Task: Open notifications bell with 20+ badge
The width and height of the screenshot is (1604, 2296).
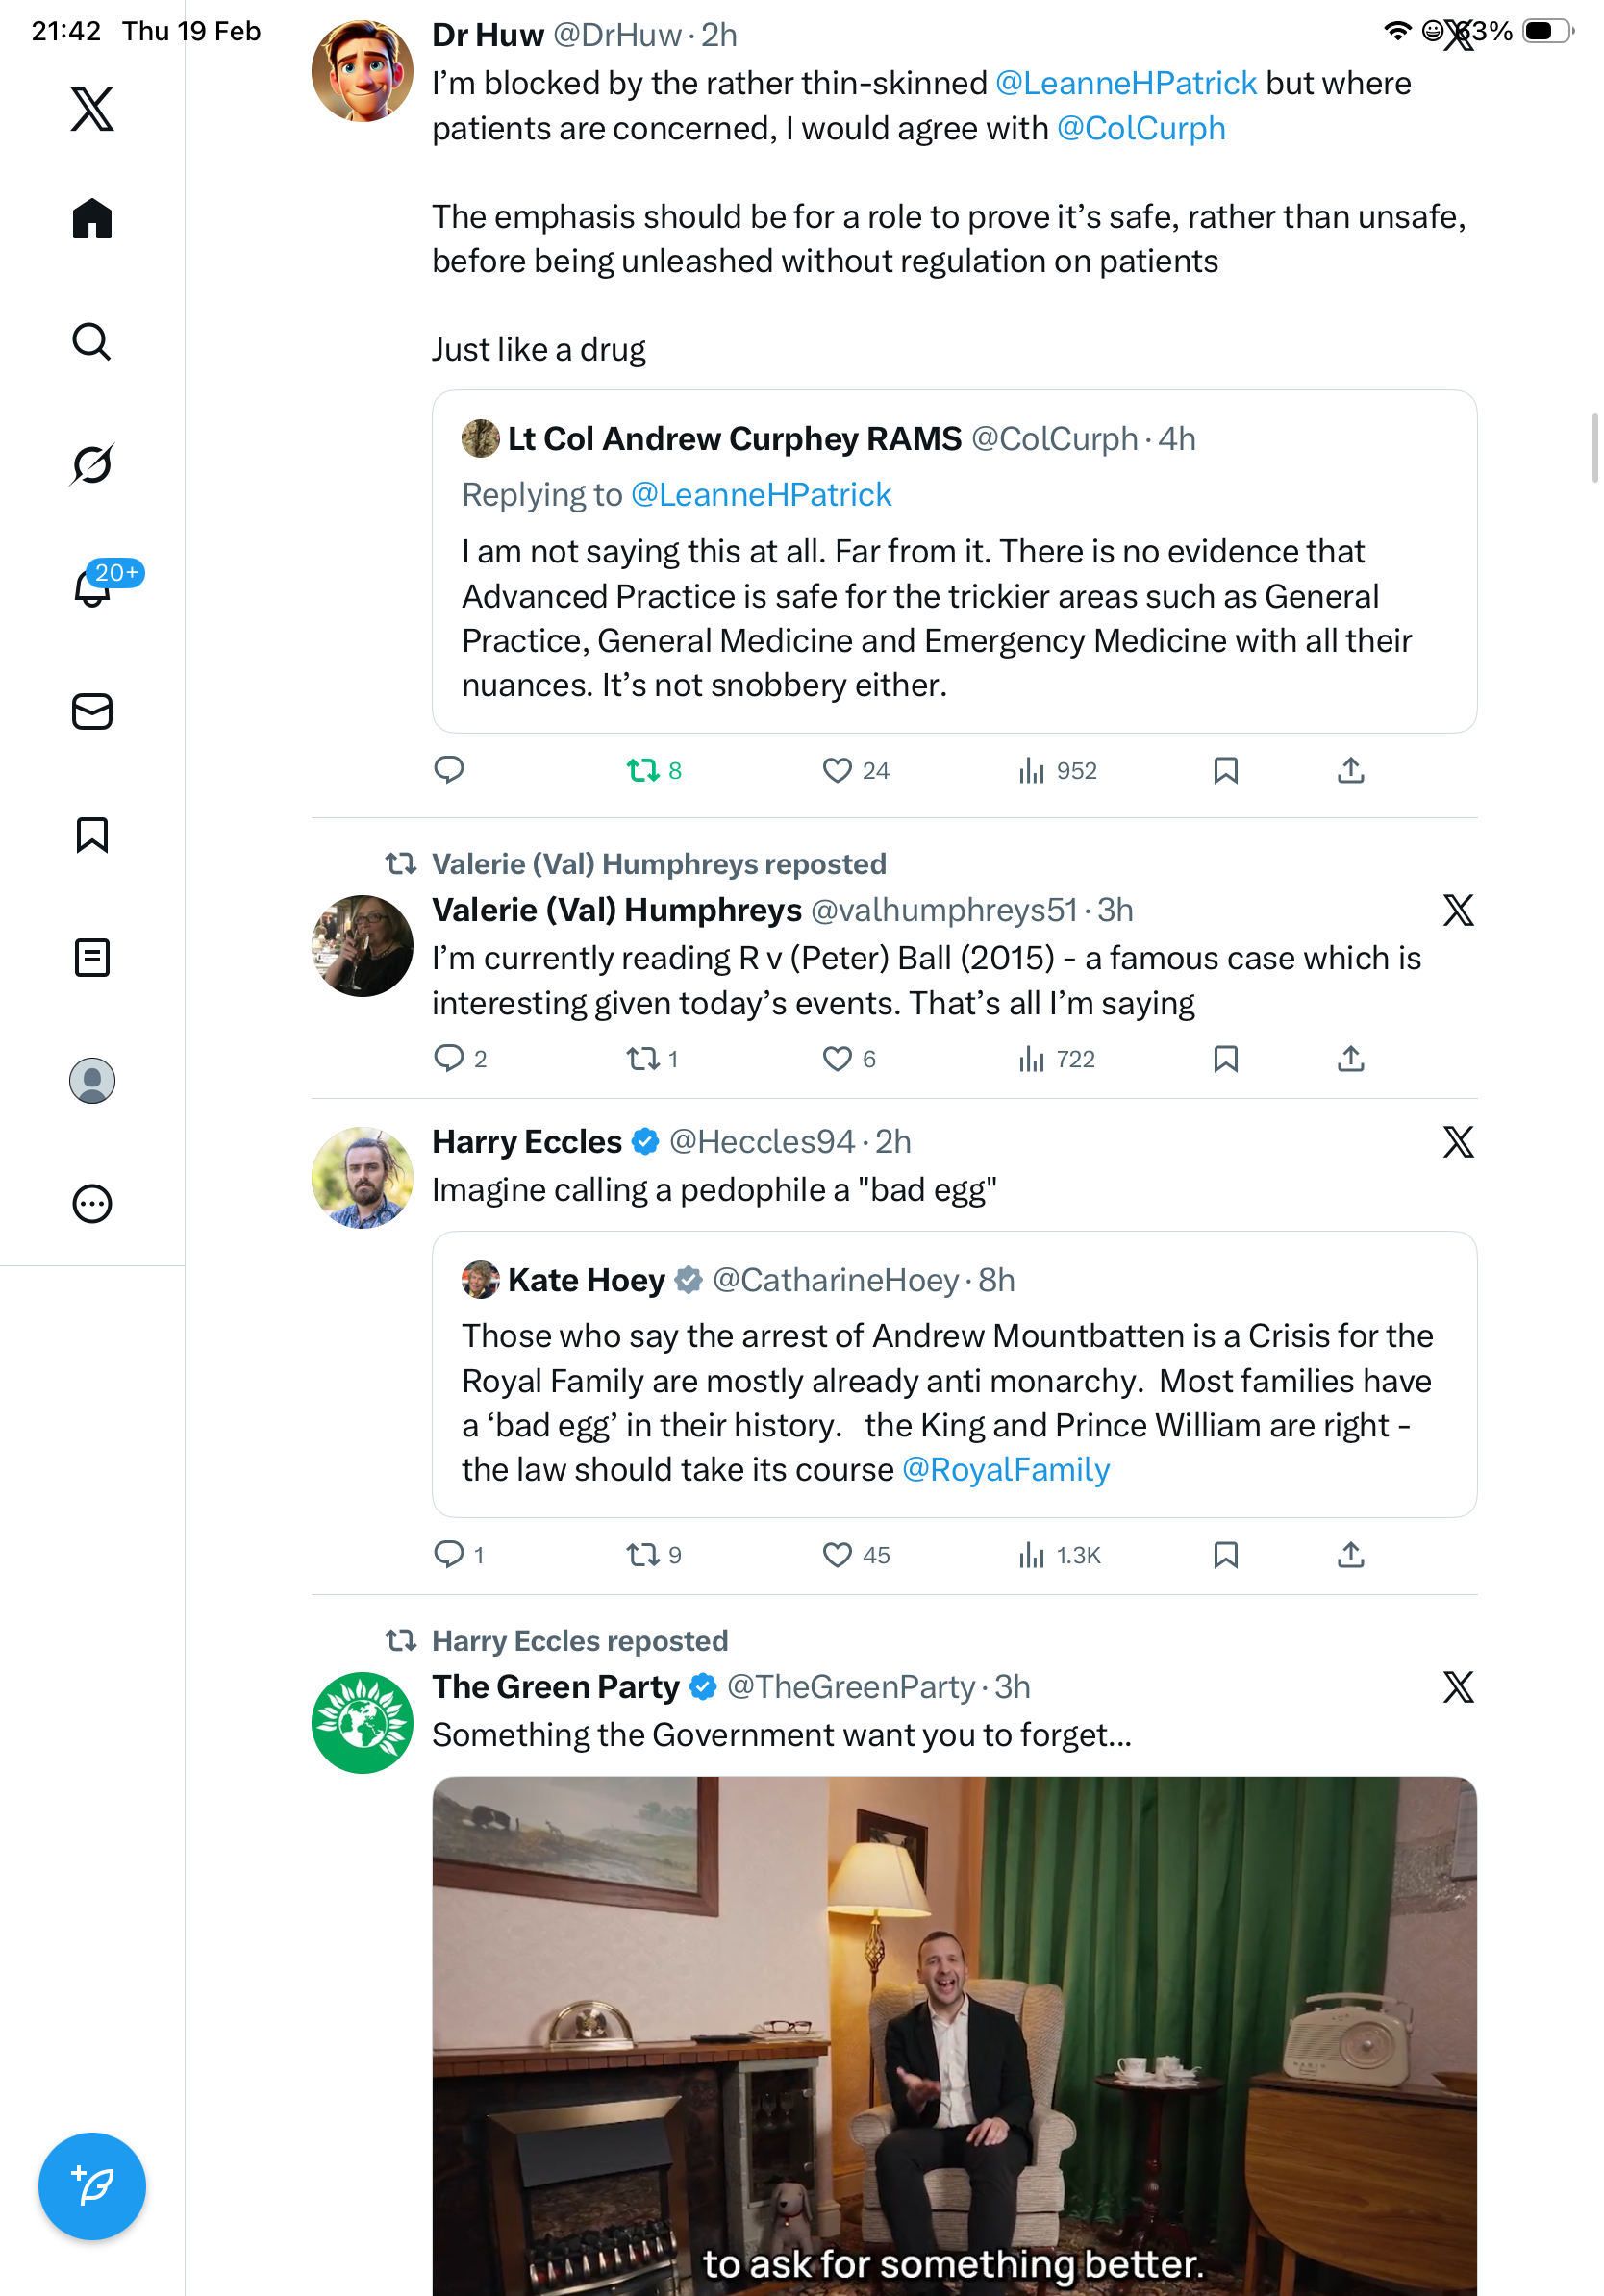Action: (x=94, y=587)
